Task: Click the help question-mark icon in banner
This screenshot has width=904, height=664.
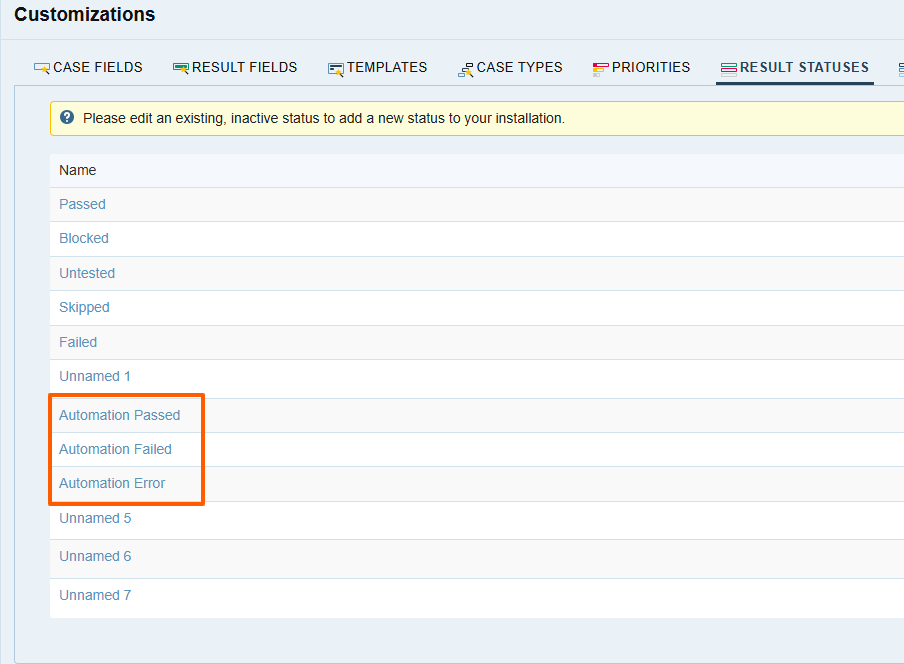Action: pos(66,116)
